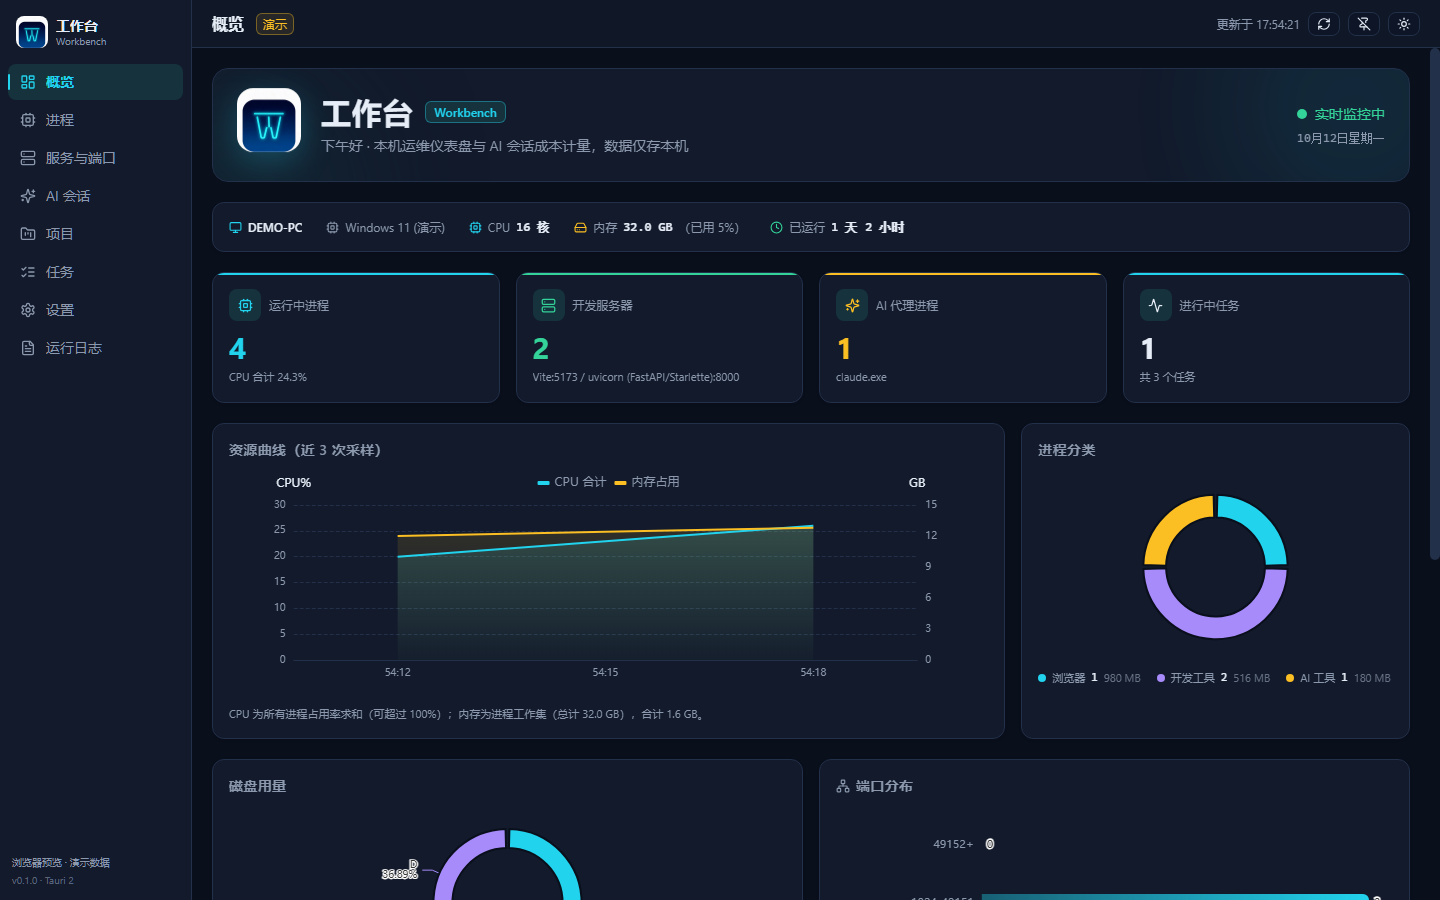This screenshot has width=1440, height=900.
Task: Click the Vite:5173 / uvicorn server text
Action: click(x=636, y=377)
